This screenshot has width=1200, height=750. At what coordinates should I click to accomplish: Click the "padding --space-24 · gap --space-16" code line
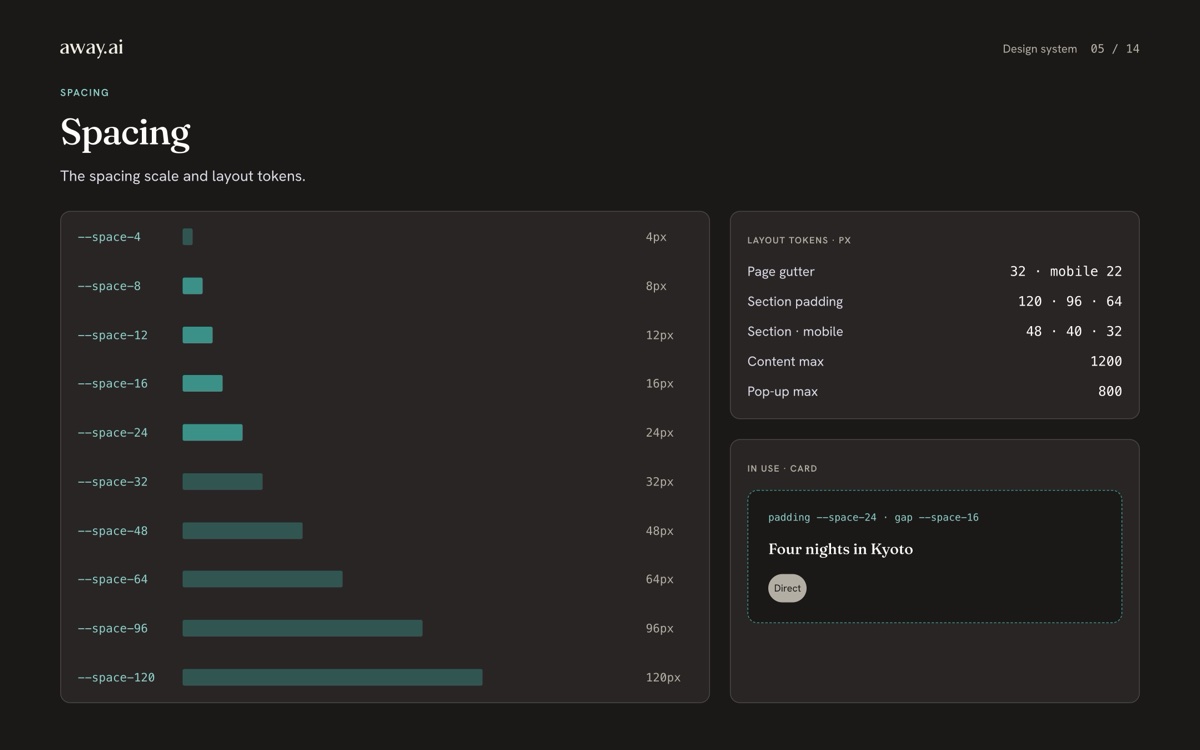pyautogui.click(x=873, y=518)
